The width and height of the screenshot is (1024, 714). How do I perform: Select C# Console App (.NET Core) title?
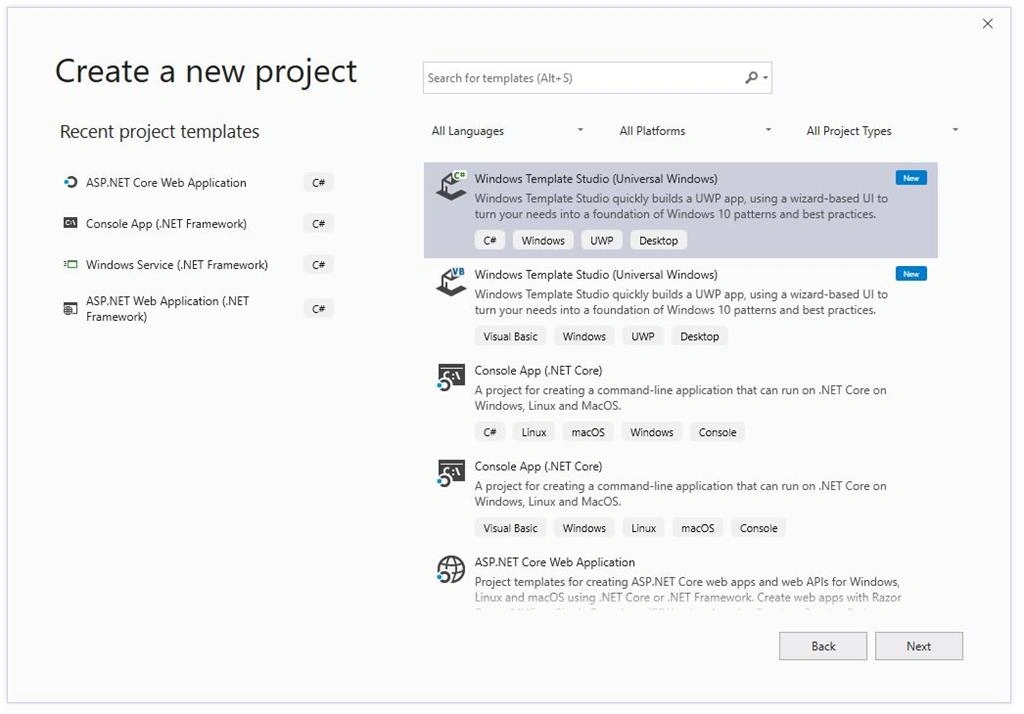[538, 371]
